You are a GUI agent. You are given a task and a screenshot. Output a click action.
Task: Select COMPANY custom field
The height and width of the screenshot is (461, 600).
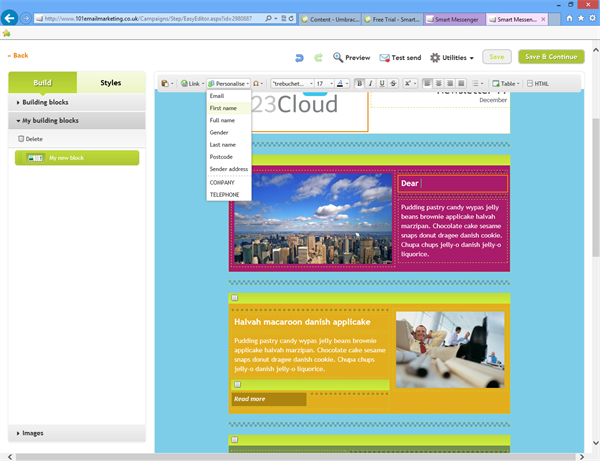[228, 183]
